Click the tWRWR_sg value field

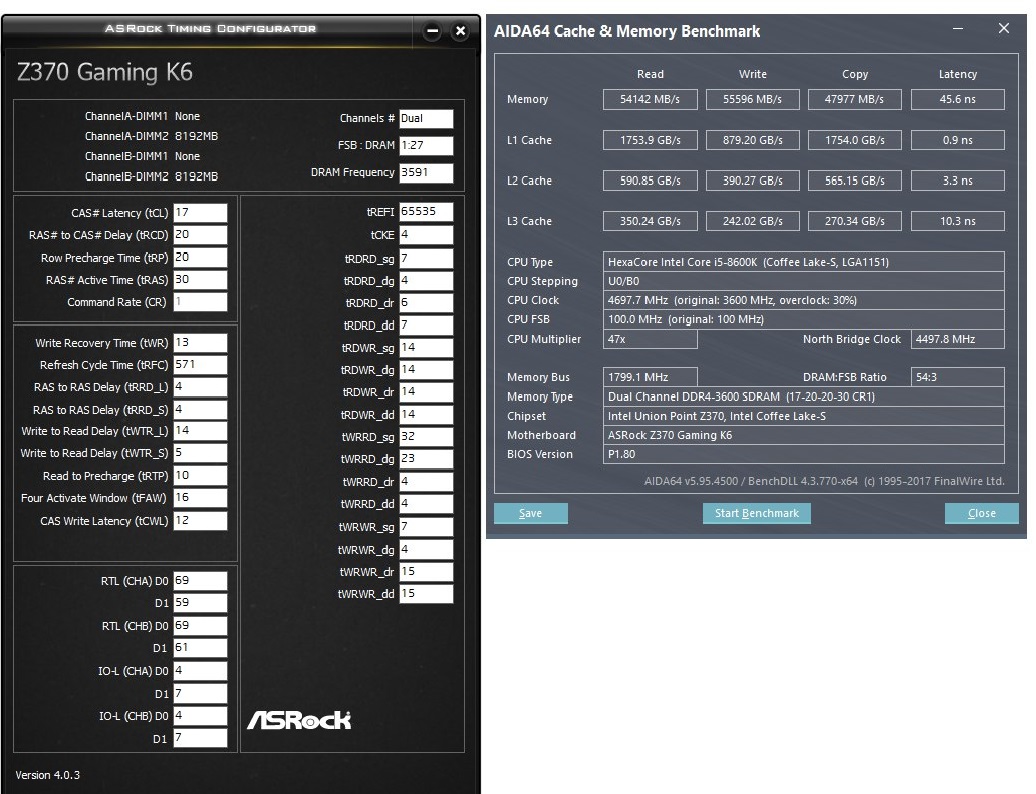(x=426, y=527)
